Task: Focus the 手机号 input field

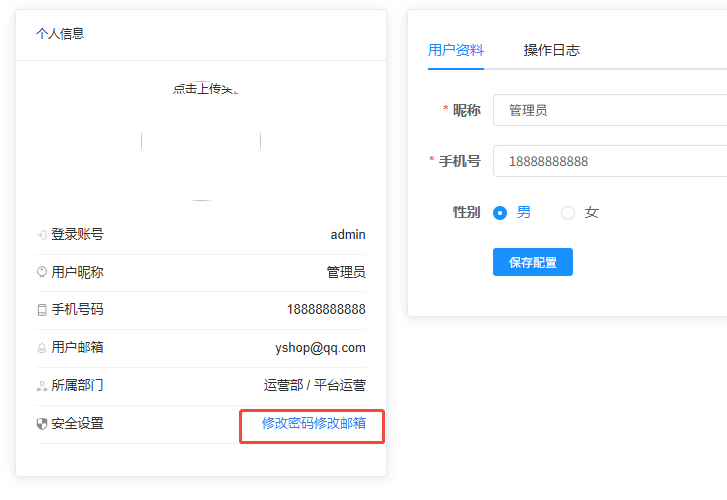Action: tap(610, 161)
